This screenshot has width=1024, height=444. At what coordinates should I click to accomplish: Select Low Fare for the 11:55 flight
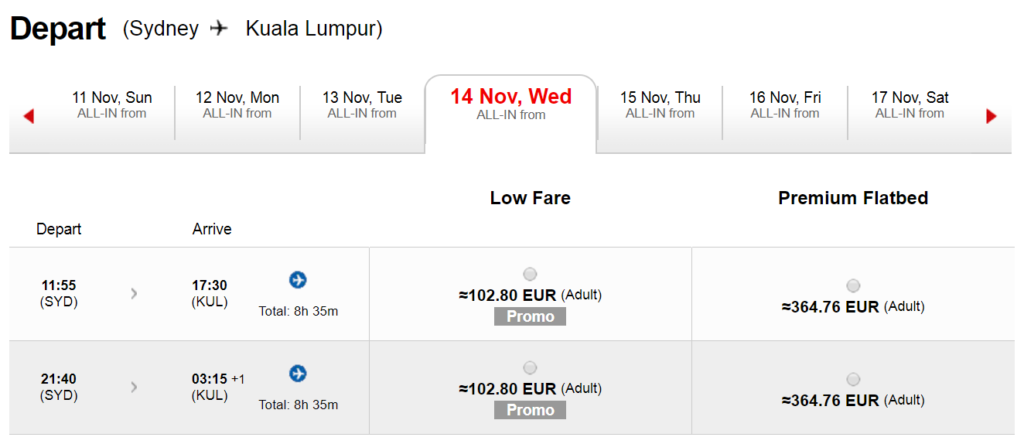(530, 273)
